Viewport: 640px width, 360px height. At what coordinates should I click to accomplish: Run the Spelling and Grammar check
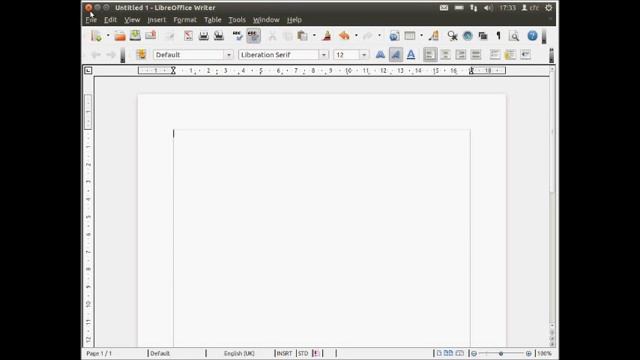(238, 36)
